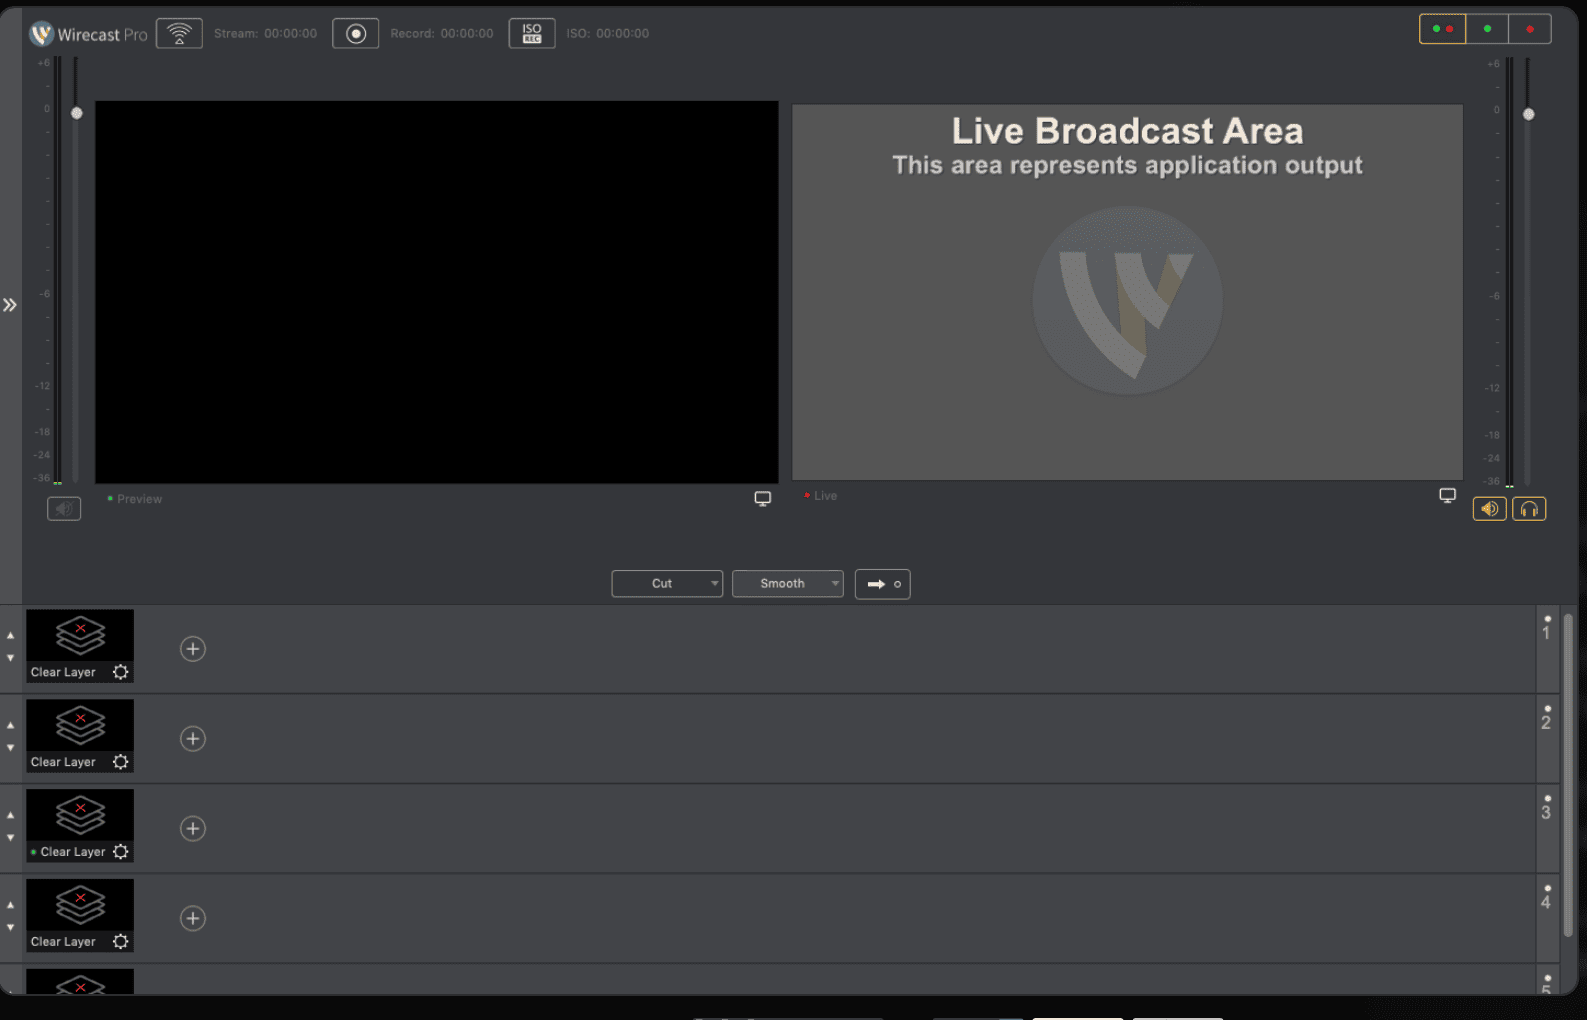Add a source to layer 3
The height and width of the screenshot is (1020, 1587).
tap(193, 829)
